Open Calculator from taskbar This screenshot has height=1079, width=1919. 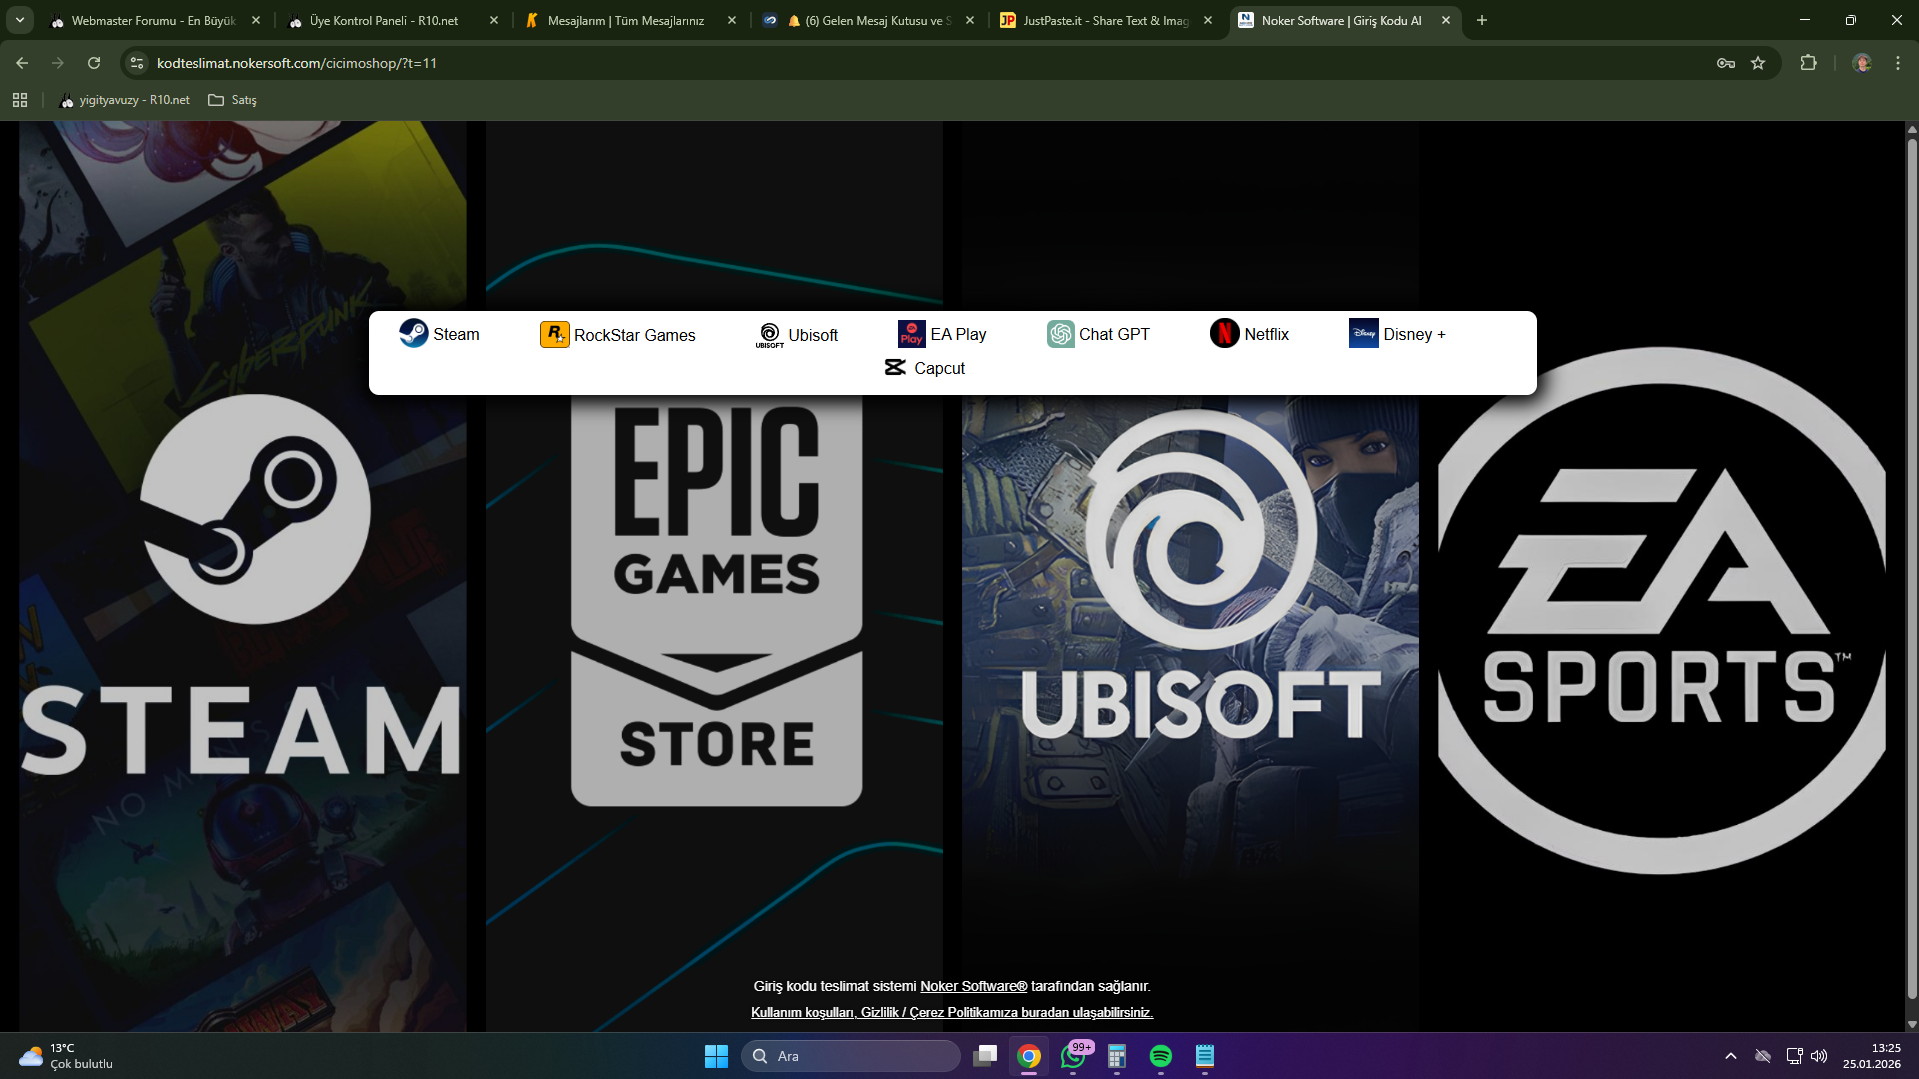[1117, 1056]
